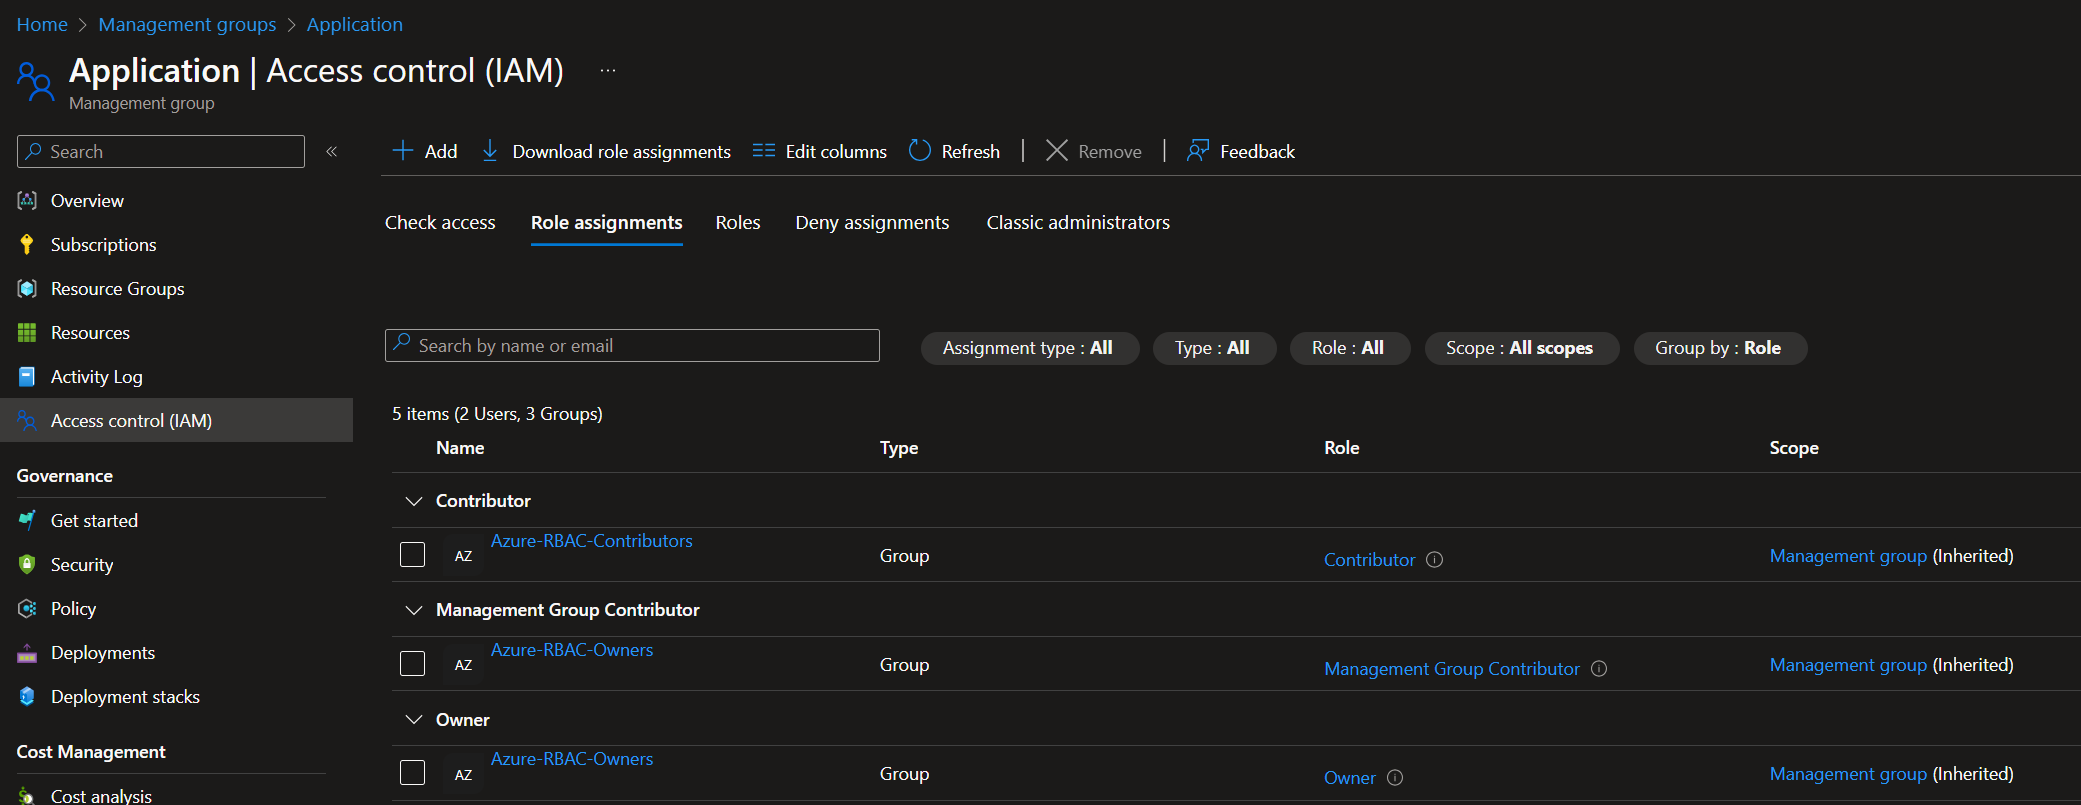Click the Security shield icon
This screenshot has width=2081, height=805.
pos(27,565)
